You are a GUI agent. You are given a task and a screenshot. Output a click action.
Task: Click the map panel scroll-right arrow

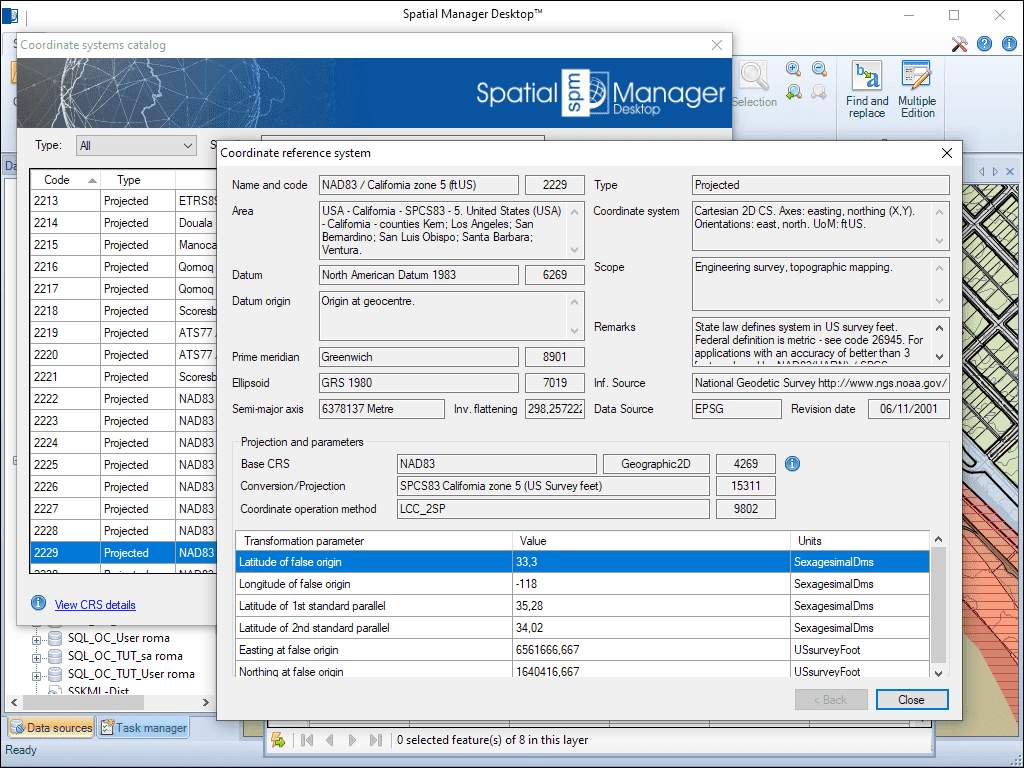pos(995,171)
